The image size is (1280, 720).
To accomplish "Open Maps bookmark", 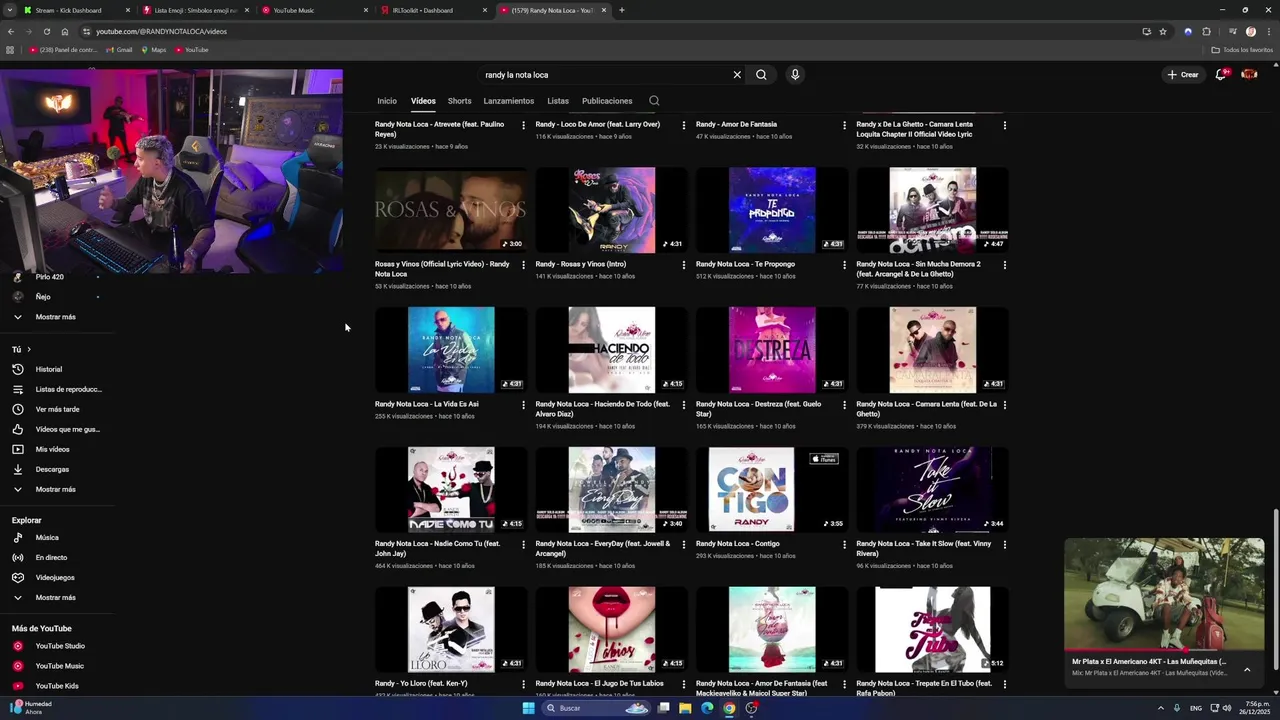I will 153,50.
